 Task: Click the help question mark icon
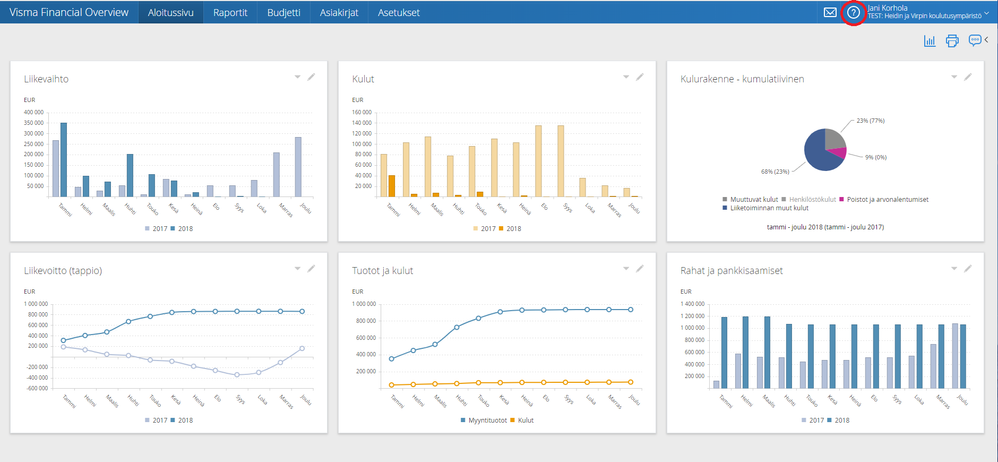click(x=853, y=13)
